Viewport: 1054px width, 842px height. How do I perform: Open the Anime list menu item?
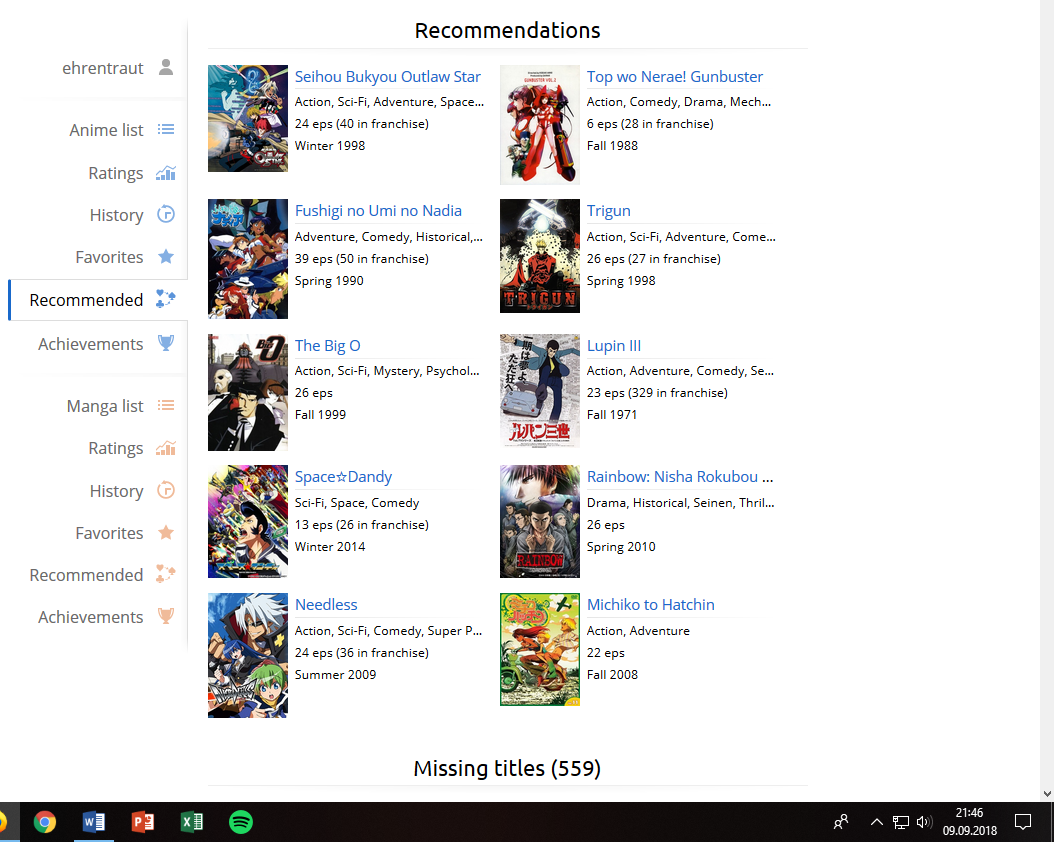tap(106, 130)
